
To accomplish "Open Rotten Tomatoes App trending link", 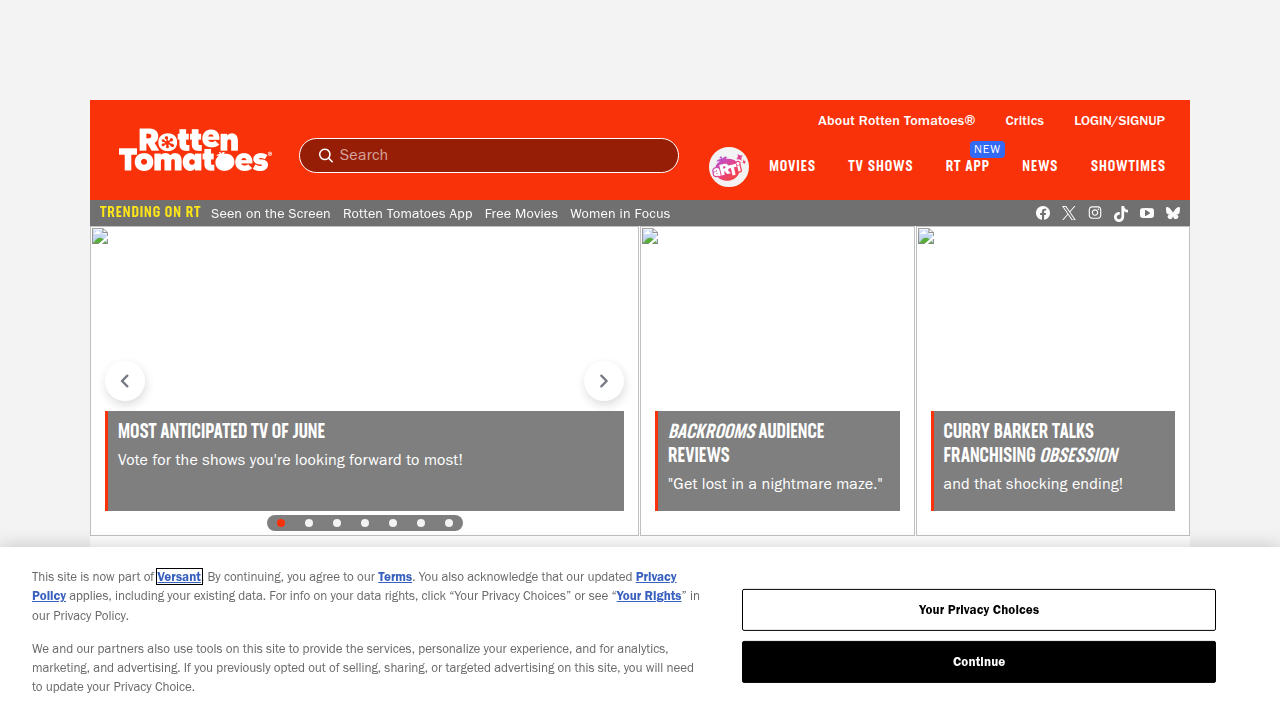I will pos(408,213).
